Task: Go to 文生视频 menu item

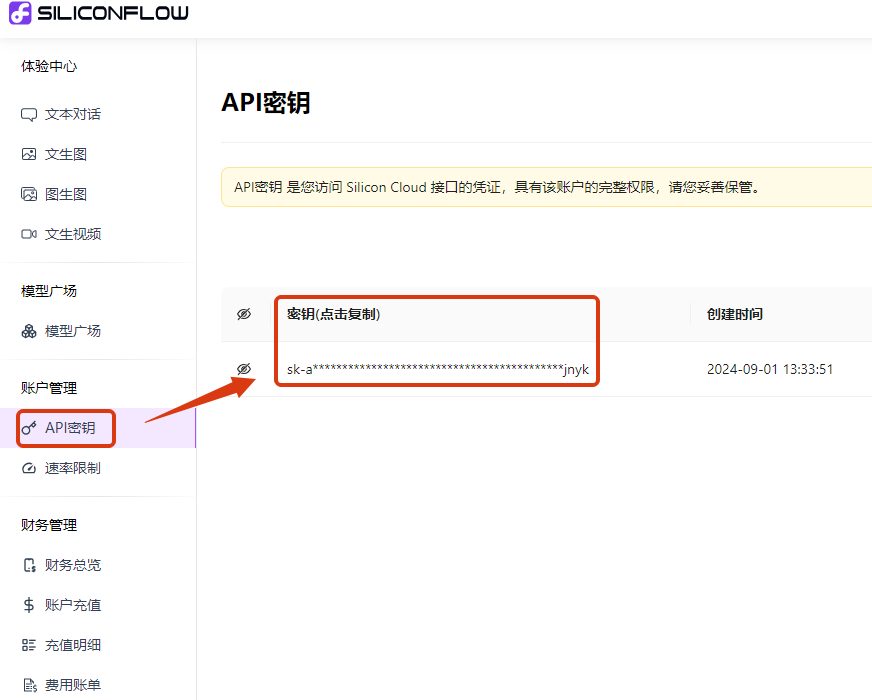Action: click(61, 234)
